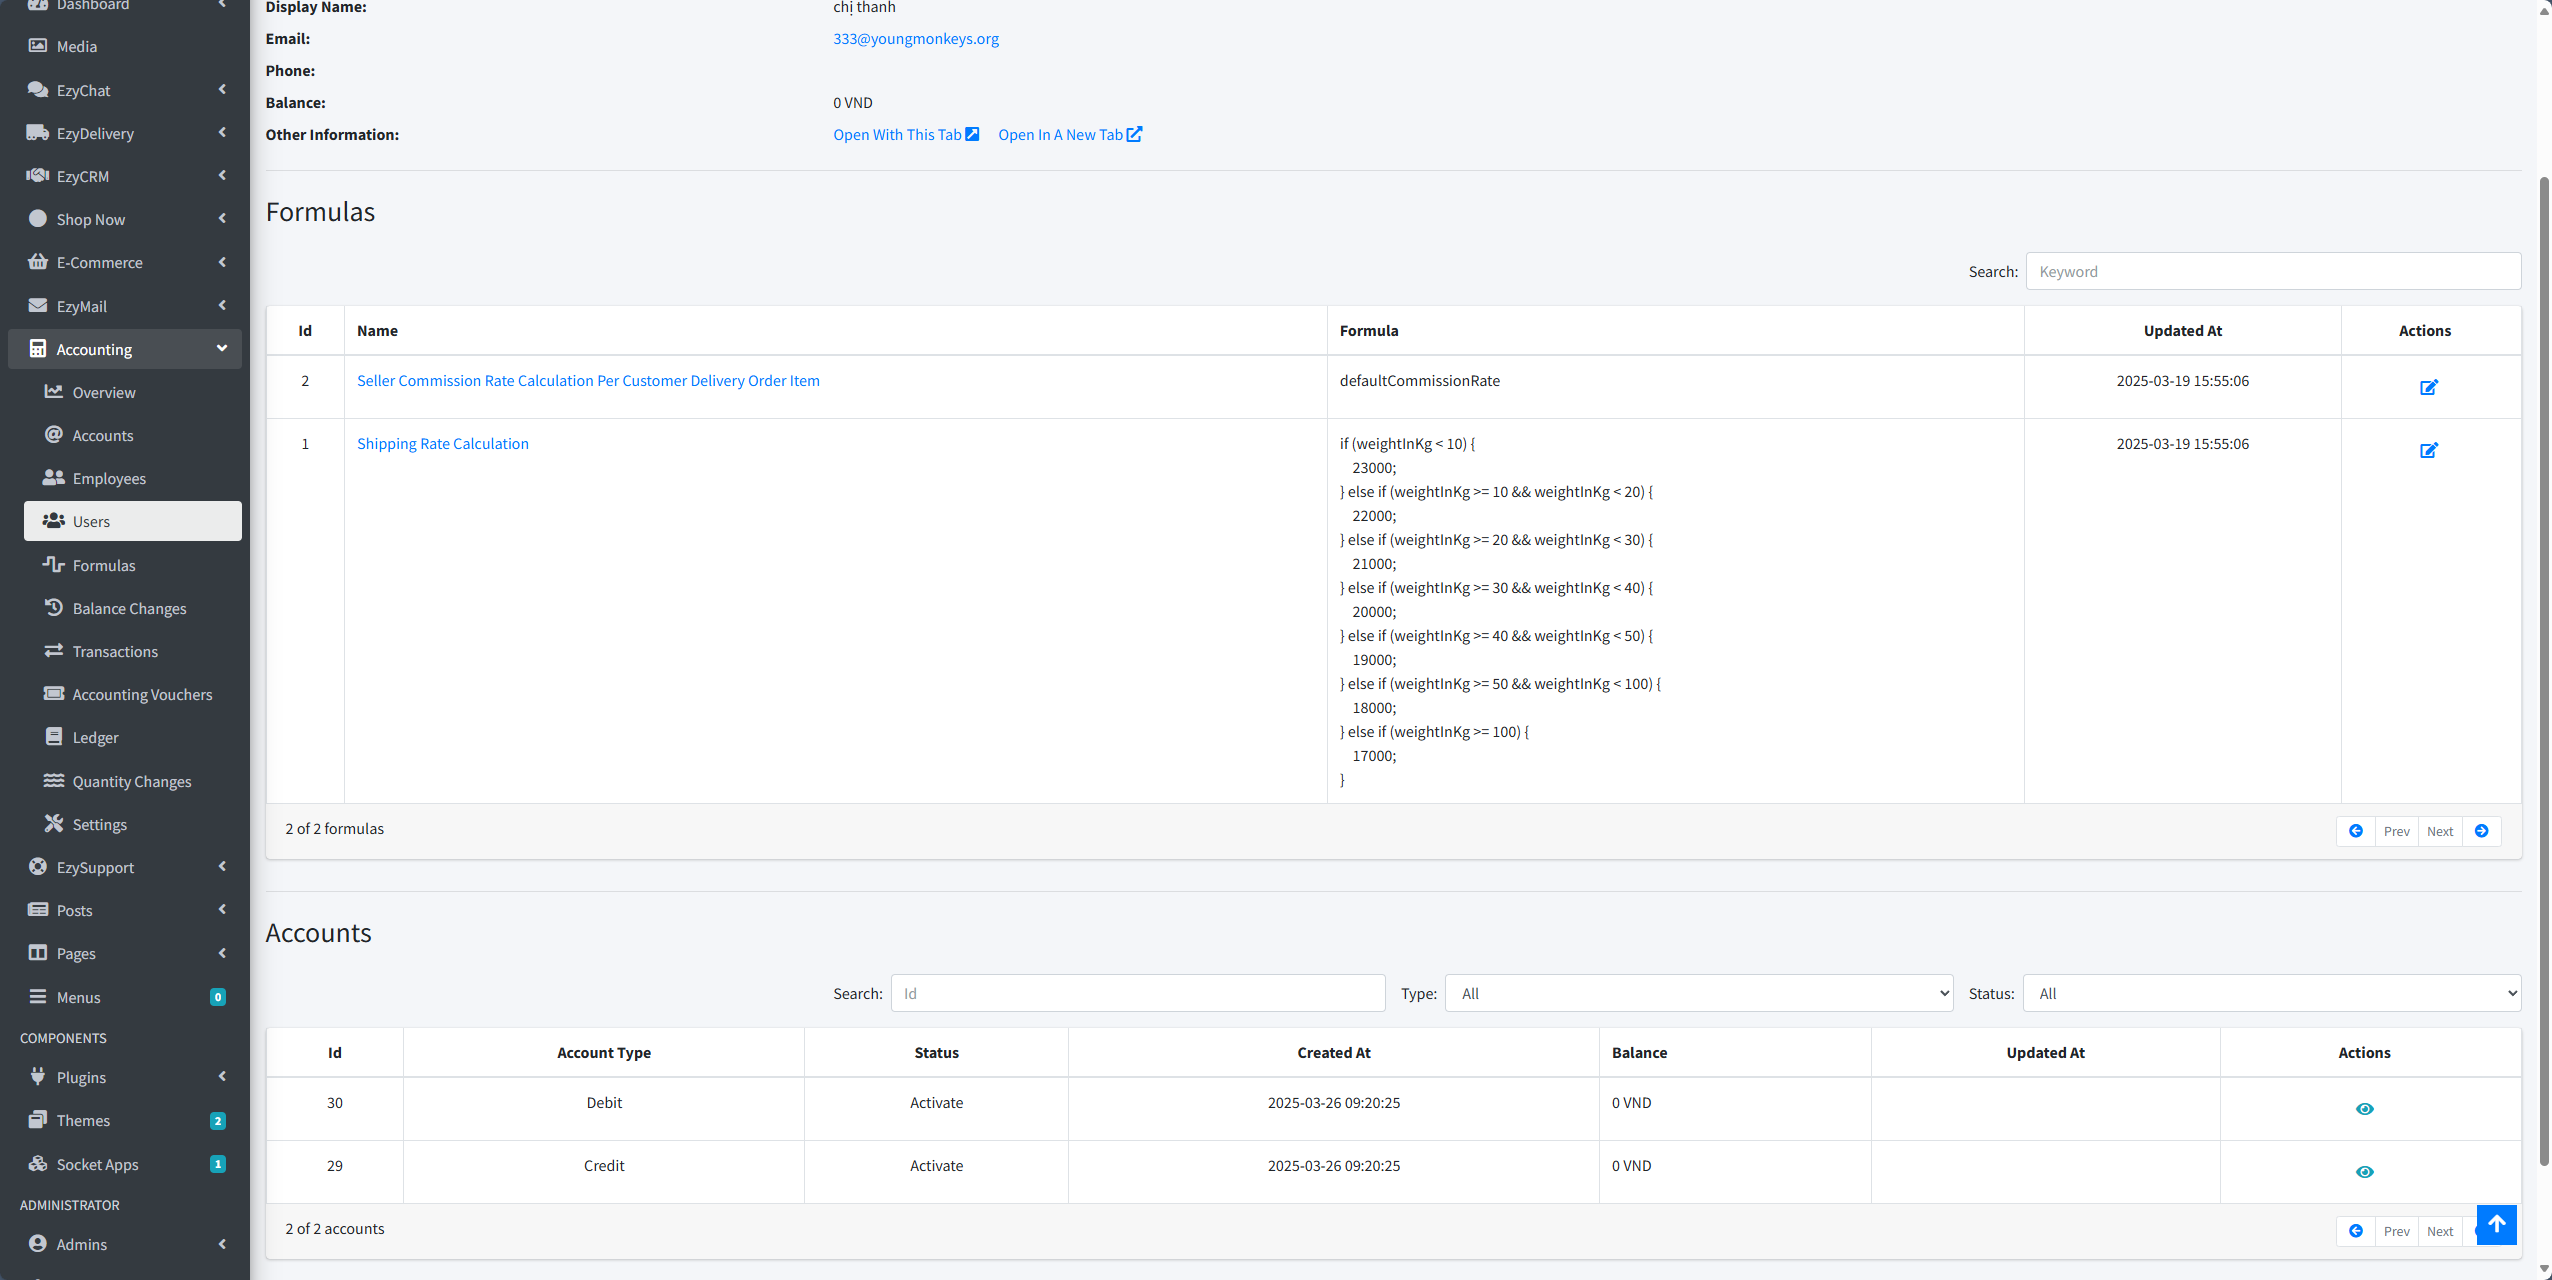This screenshot has height=1280, width=2552.
Task: Click Open With This Tab link
Action: pyautogui.click(x=906, y=134)
